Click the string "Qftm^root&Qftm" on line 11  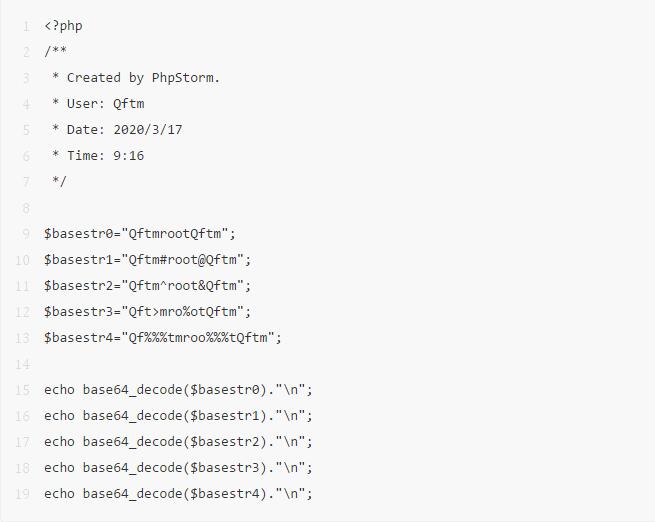(182, 286)
